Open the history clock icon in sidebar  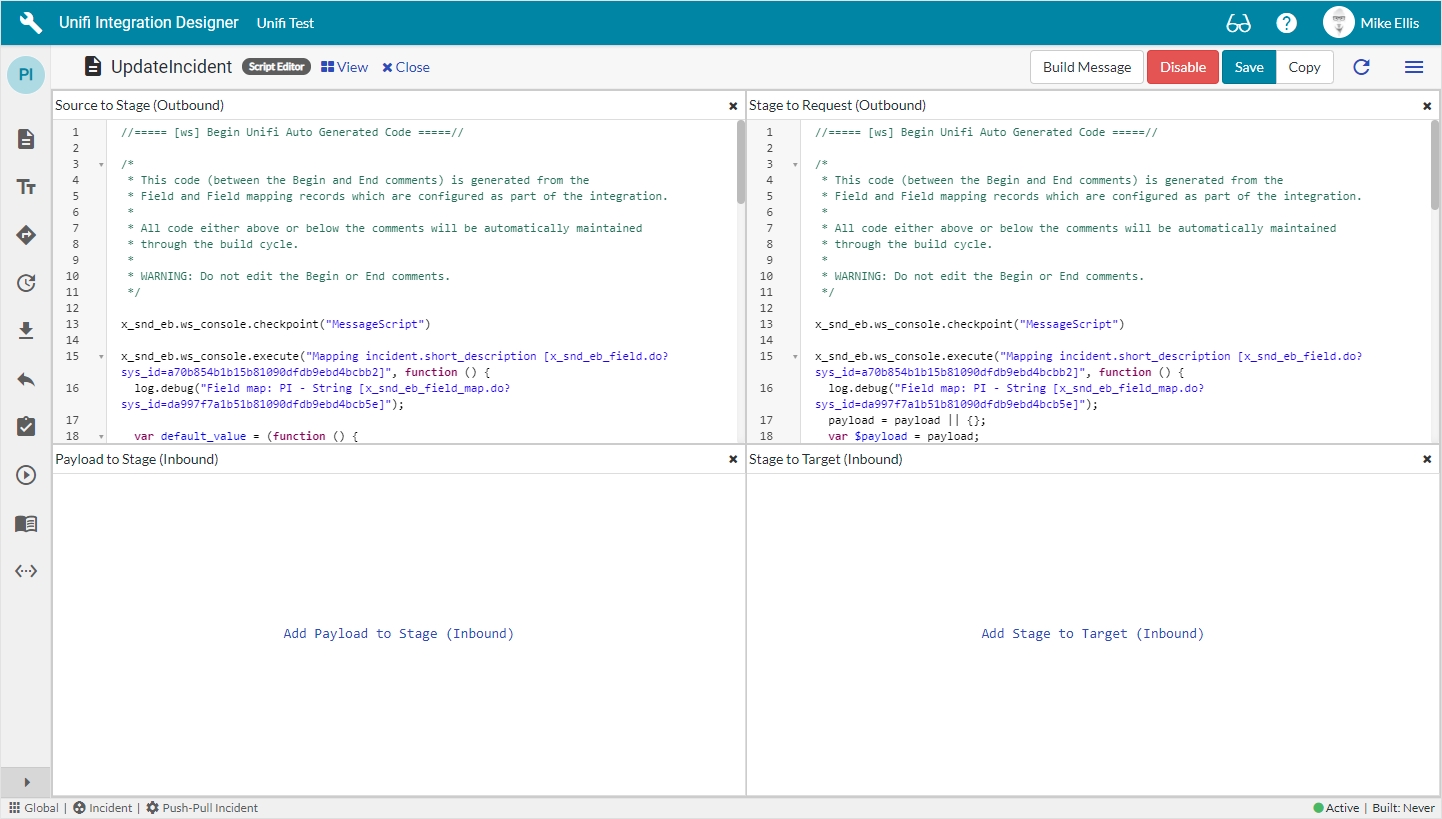point(26,283)
